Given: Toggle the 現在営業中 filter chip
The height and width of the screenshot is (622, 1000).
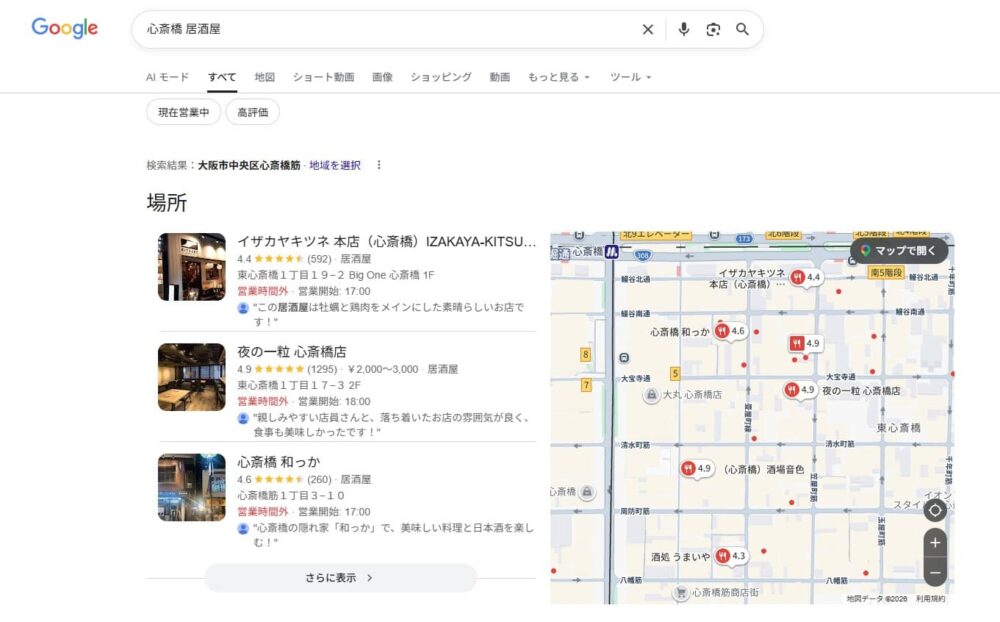Looking at the screenshot, I should pos(183,112).
